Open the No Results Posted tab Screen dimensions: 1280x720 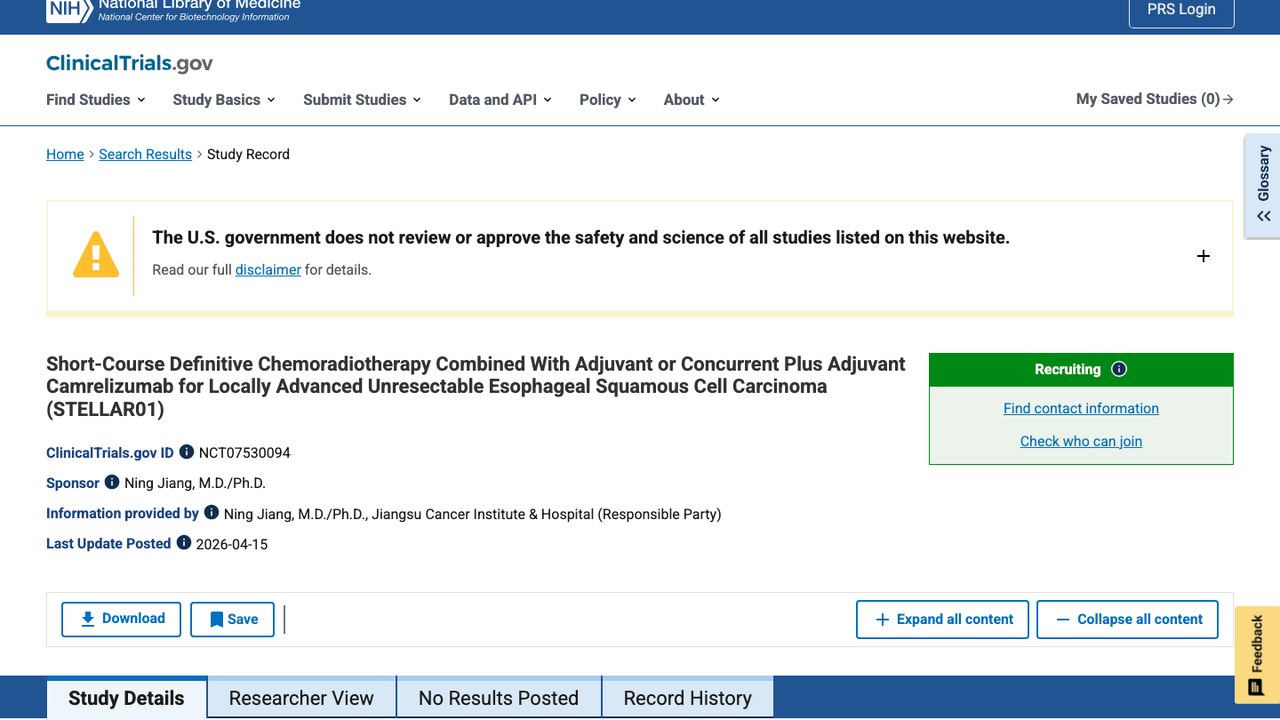[499, 698]
